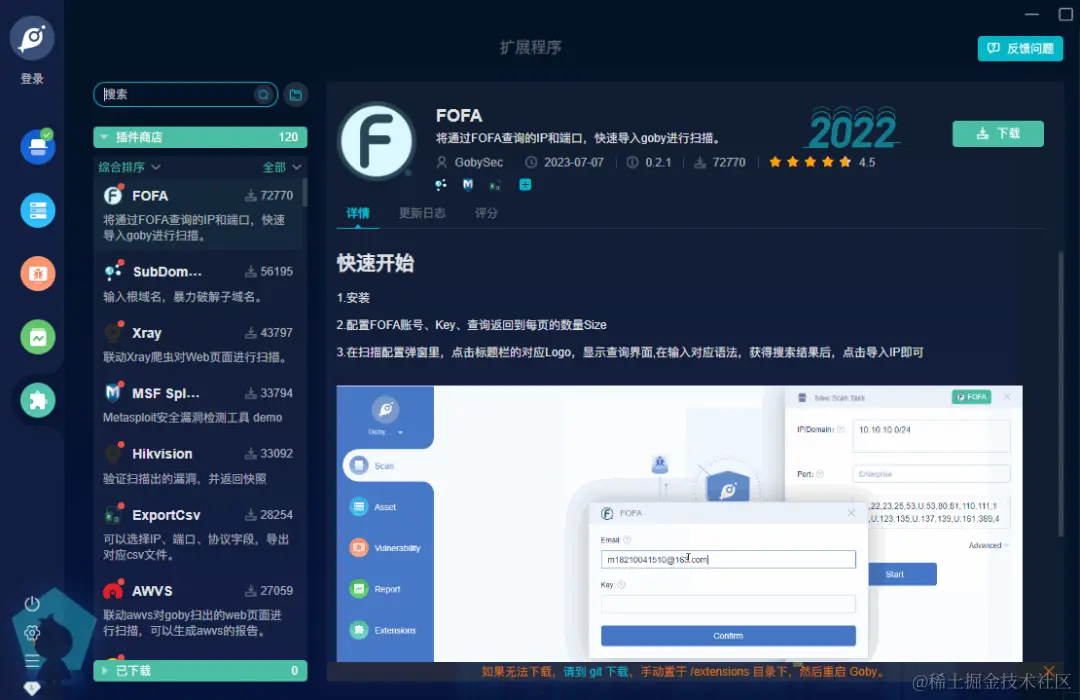Image resolution: width=1080 pixels, height=700 pixels.
Task: Click teal square icon under FOFA details
Action: coord(525,184)
